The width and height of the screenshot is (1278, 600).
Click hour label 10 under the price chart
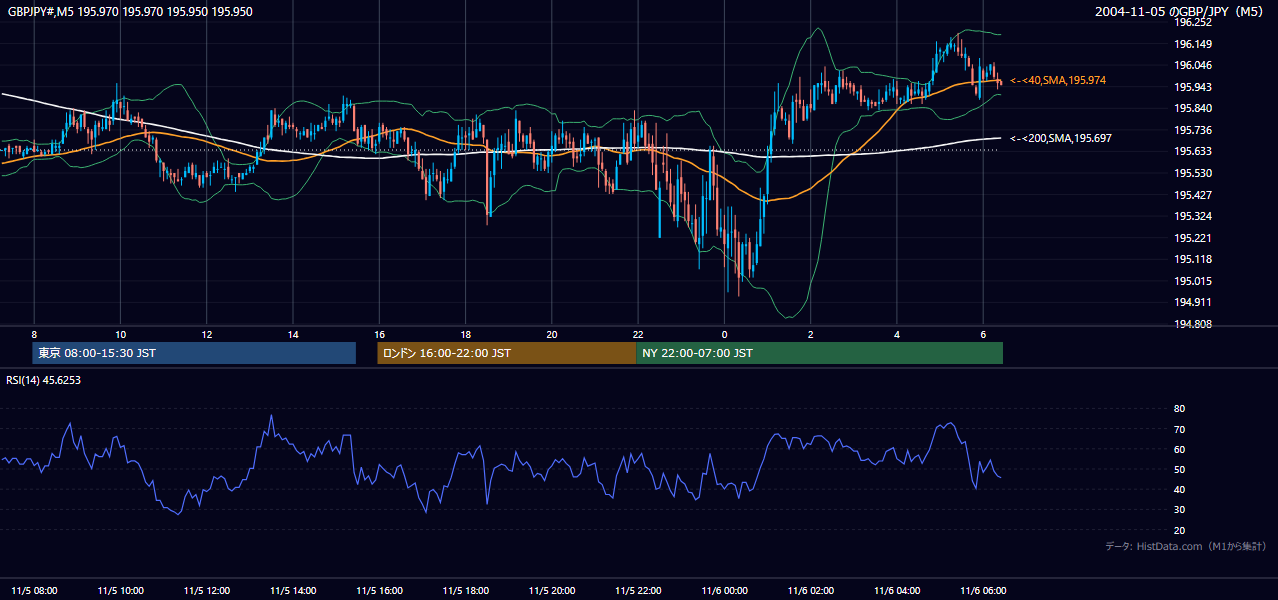tap(120, 333)
